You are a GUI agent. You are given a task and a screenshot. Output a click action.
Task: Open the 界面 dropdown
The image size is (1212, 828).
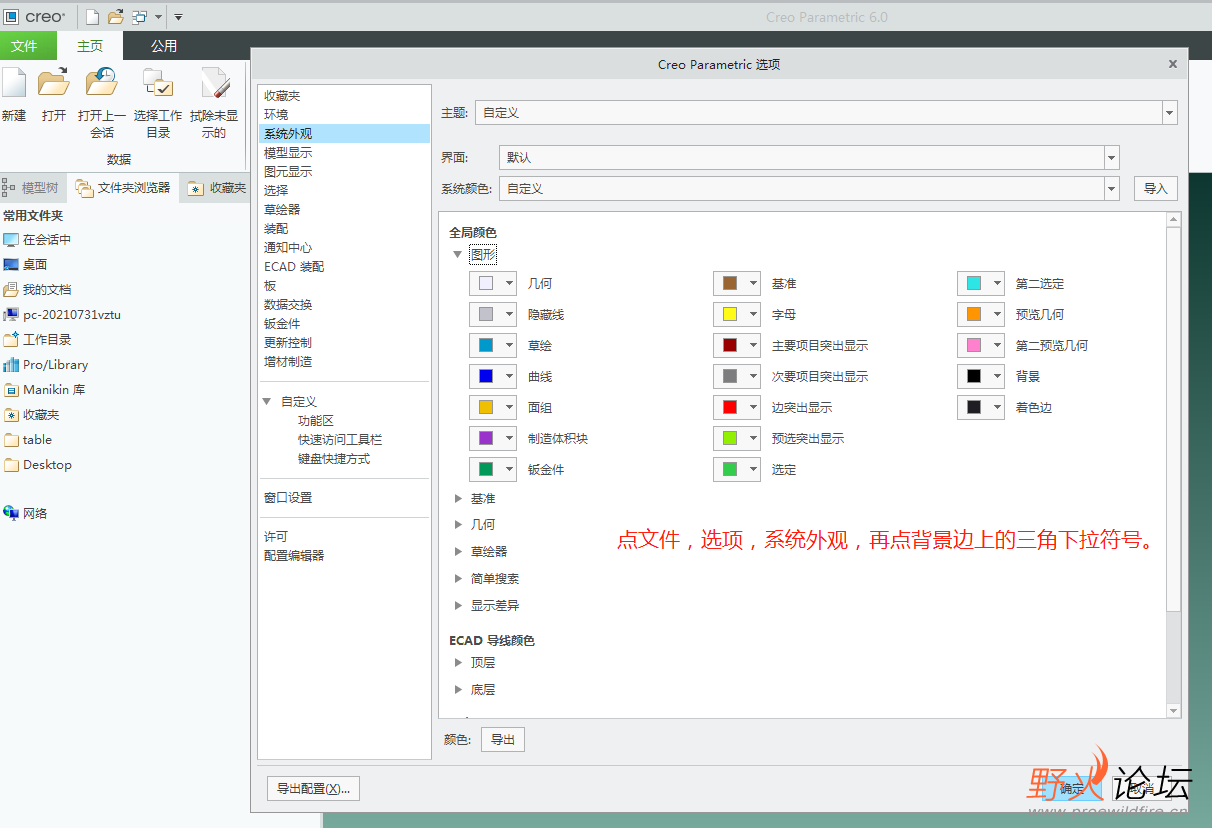(x=1111, y=157)
